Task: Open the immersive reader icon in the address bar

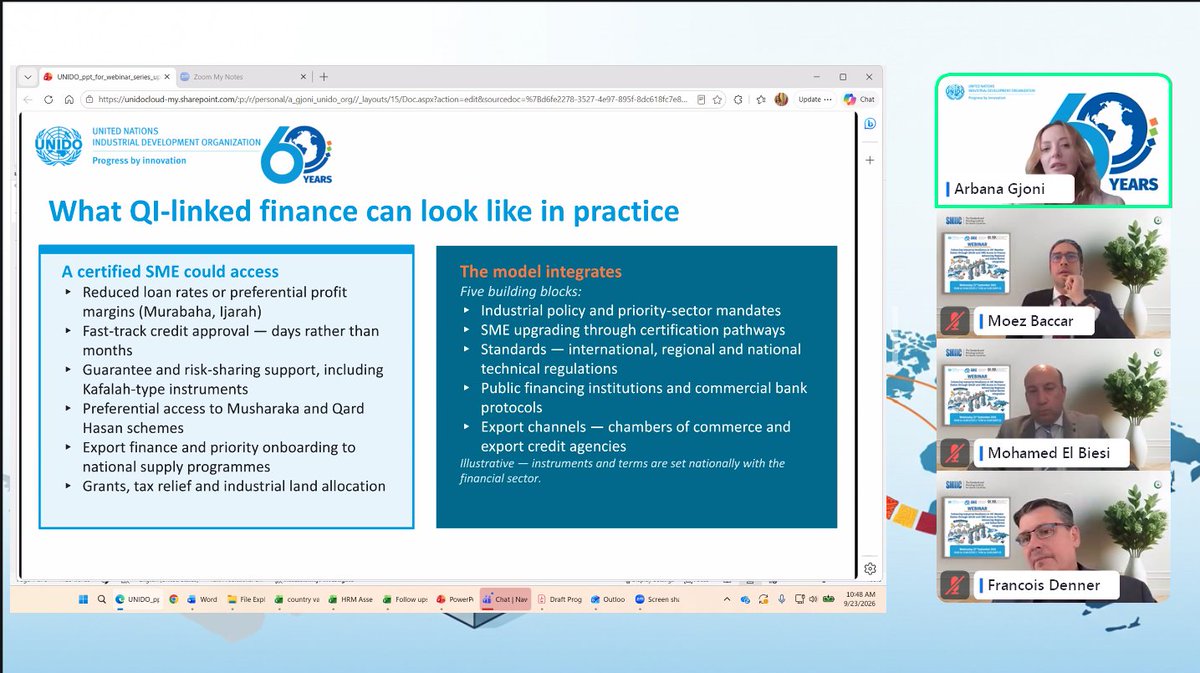Action: coord(701,99)
